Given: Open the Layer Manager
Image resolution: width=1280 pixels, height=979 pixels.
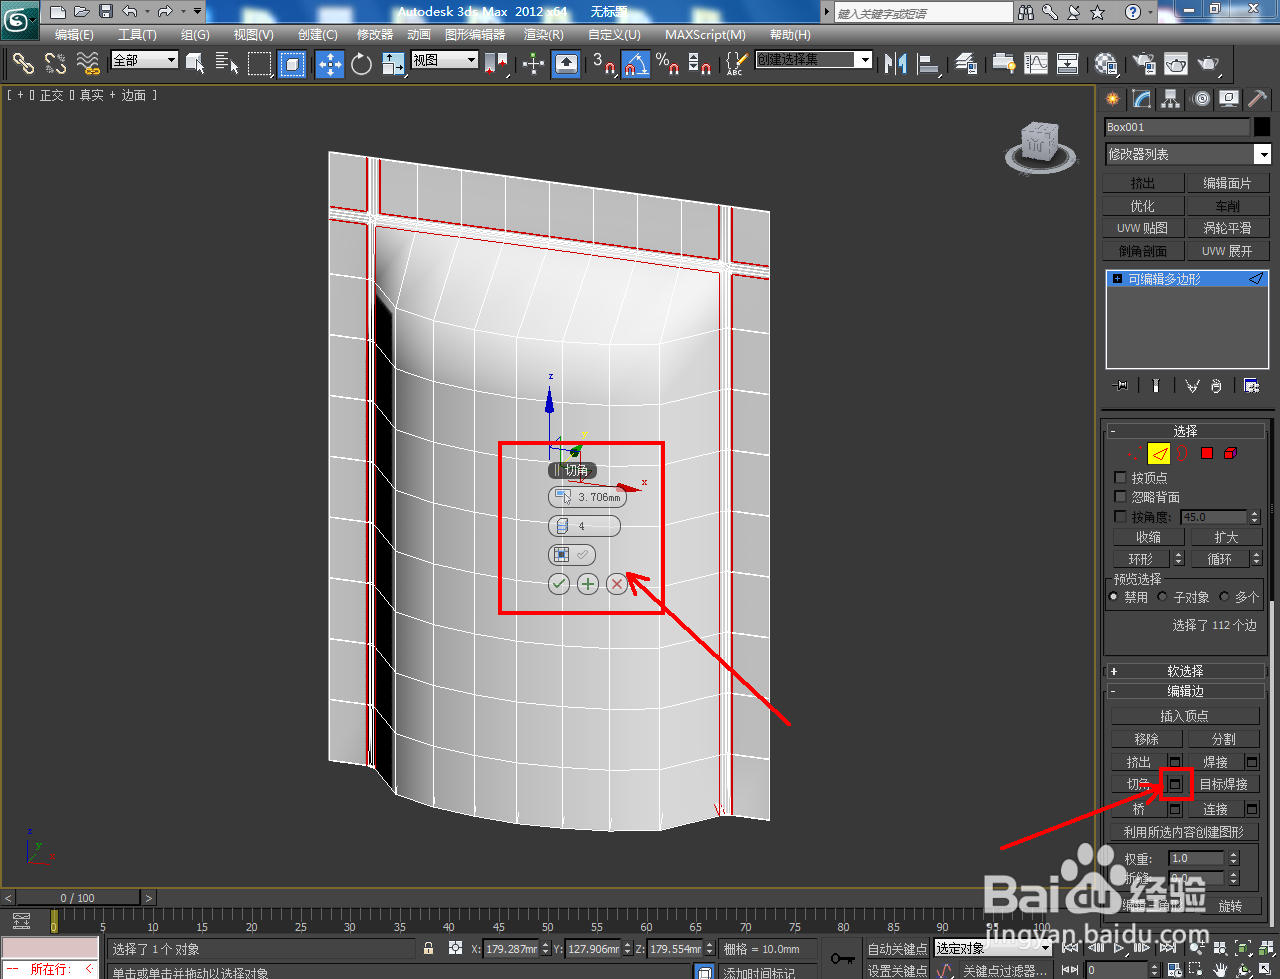Looking at the screenshot, I should click(x=966, y=64).
